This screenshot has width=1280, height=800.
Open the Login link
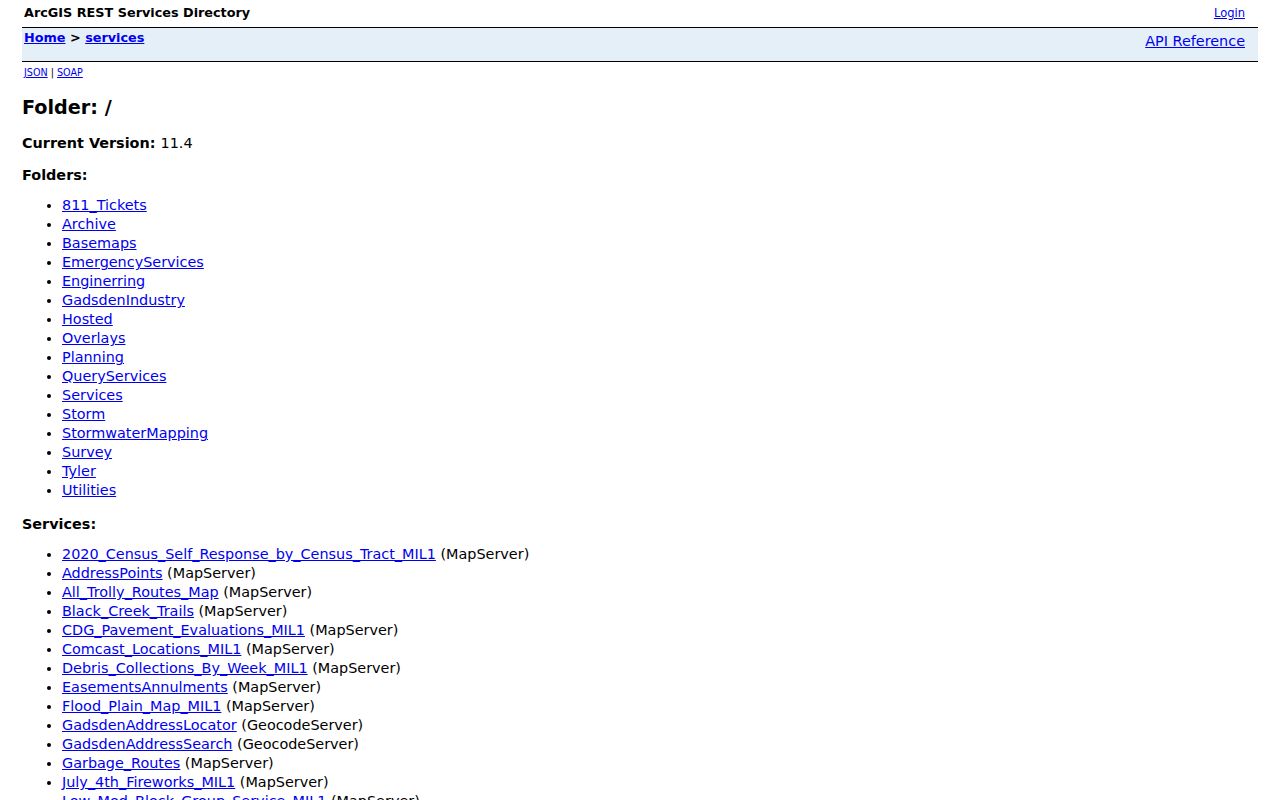coord(1229,13)
